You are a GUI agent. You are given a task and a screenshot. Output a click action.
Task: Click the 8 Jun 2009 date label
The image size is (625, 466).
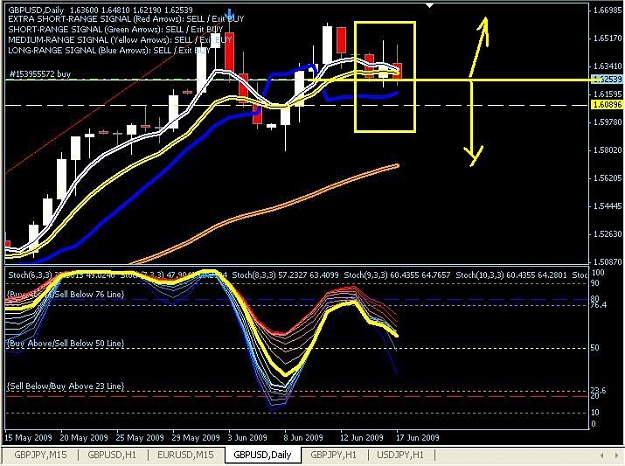point(303,437)
